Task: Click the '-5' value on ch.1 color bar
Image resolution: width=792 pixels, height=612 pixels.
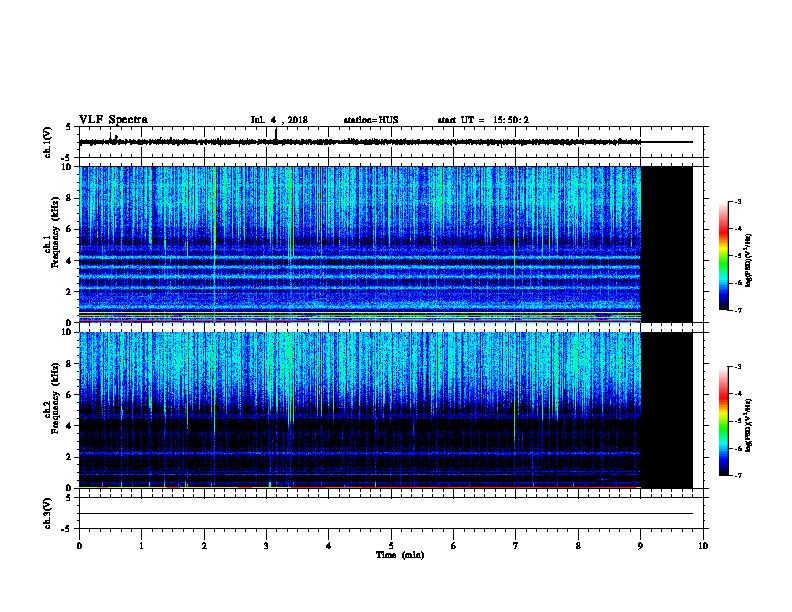Action: [737, 256]
